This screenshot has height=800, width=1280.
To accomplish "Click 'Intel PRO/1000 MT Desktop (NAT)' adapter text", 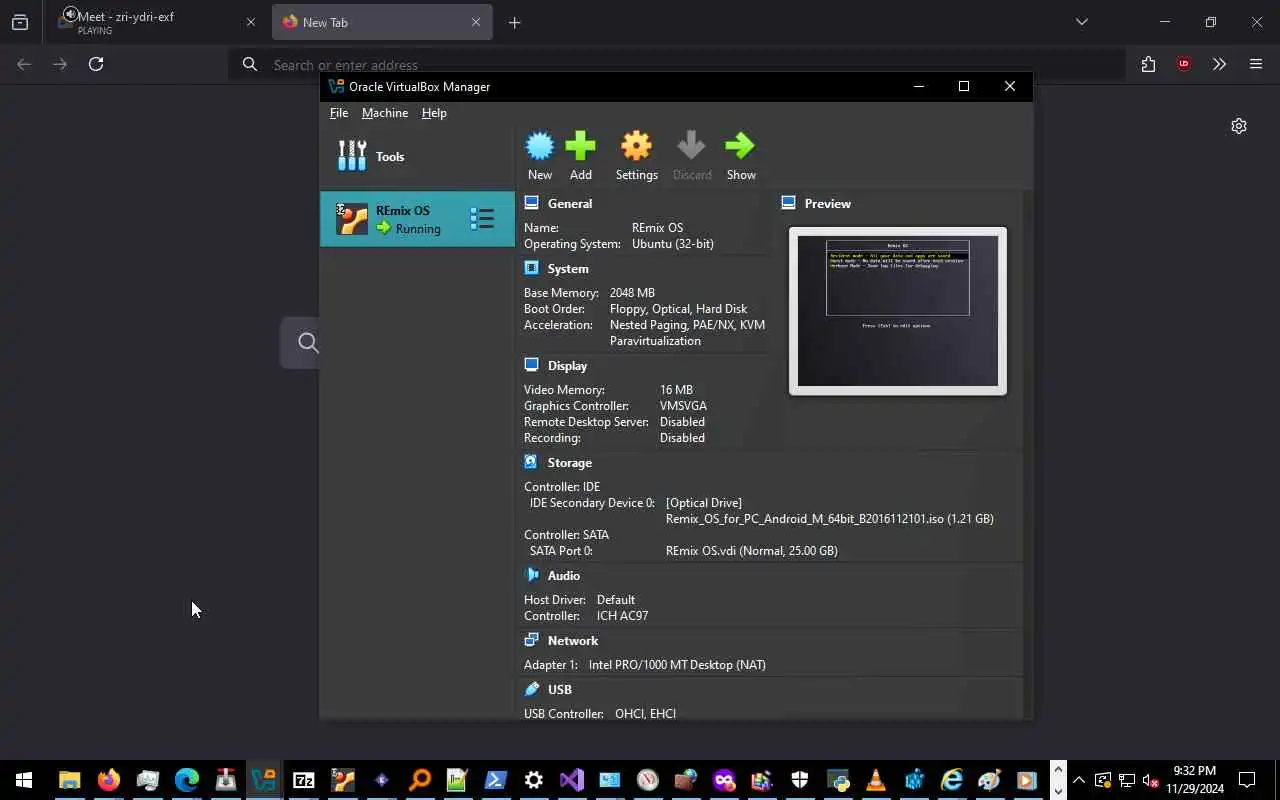I will [677, 665].
